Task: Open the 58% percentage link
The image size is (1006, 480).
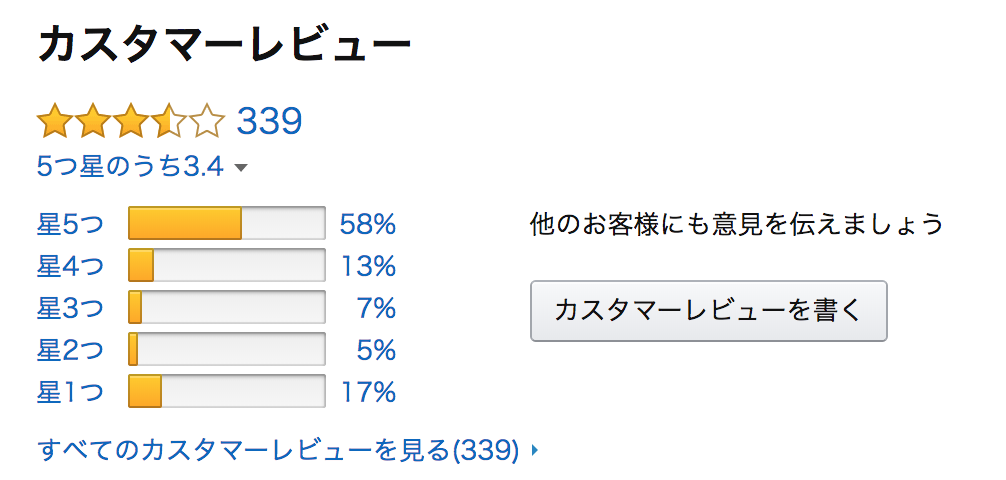Action: (x=368, y=224)
